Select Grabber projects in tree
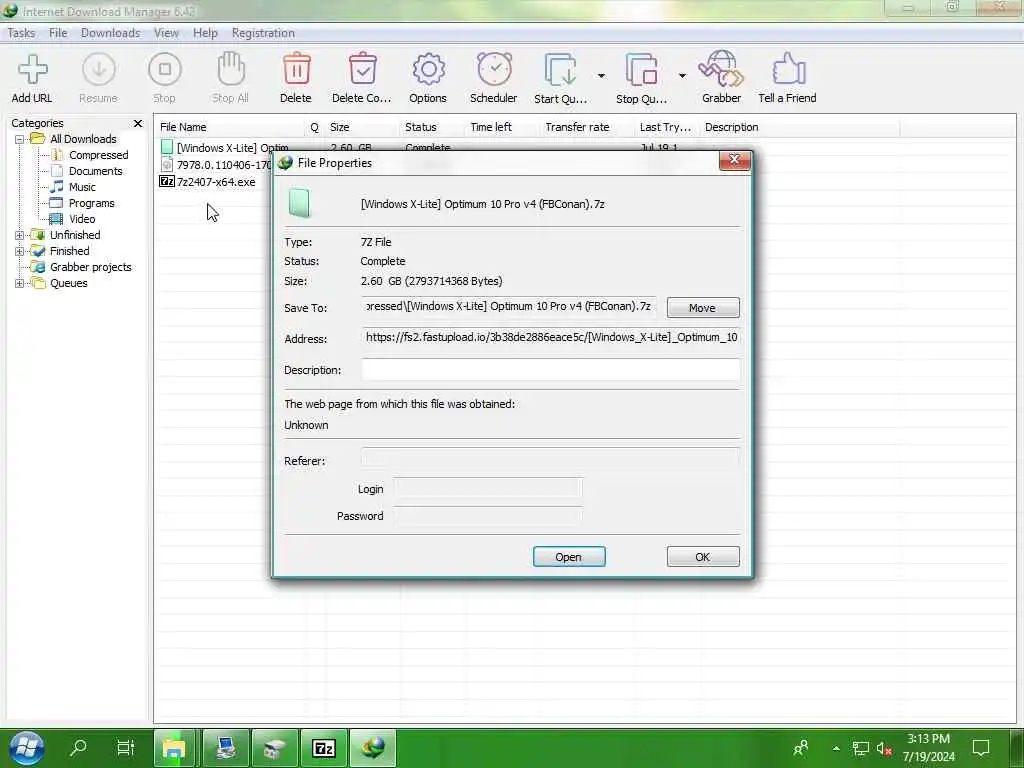The width and height of the screenshot is (1024, 768). pyautogui.click(x=91, y=267)
